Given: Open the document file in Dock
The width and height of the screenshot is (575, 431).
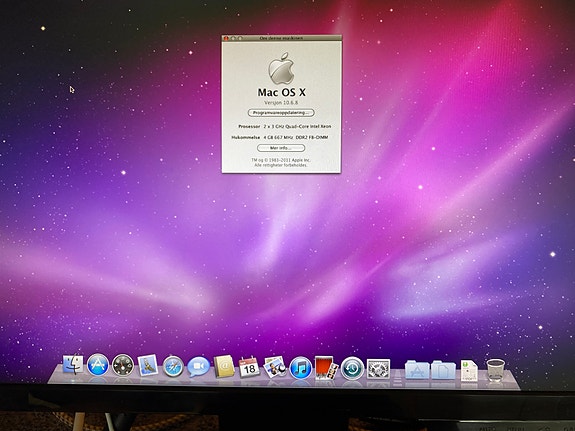Looking at the screenshot, I should 469,370.
